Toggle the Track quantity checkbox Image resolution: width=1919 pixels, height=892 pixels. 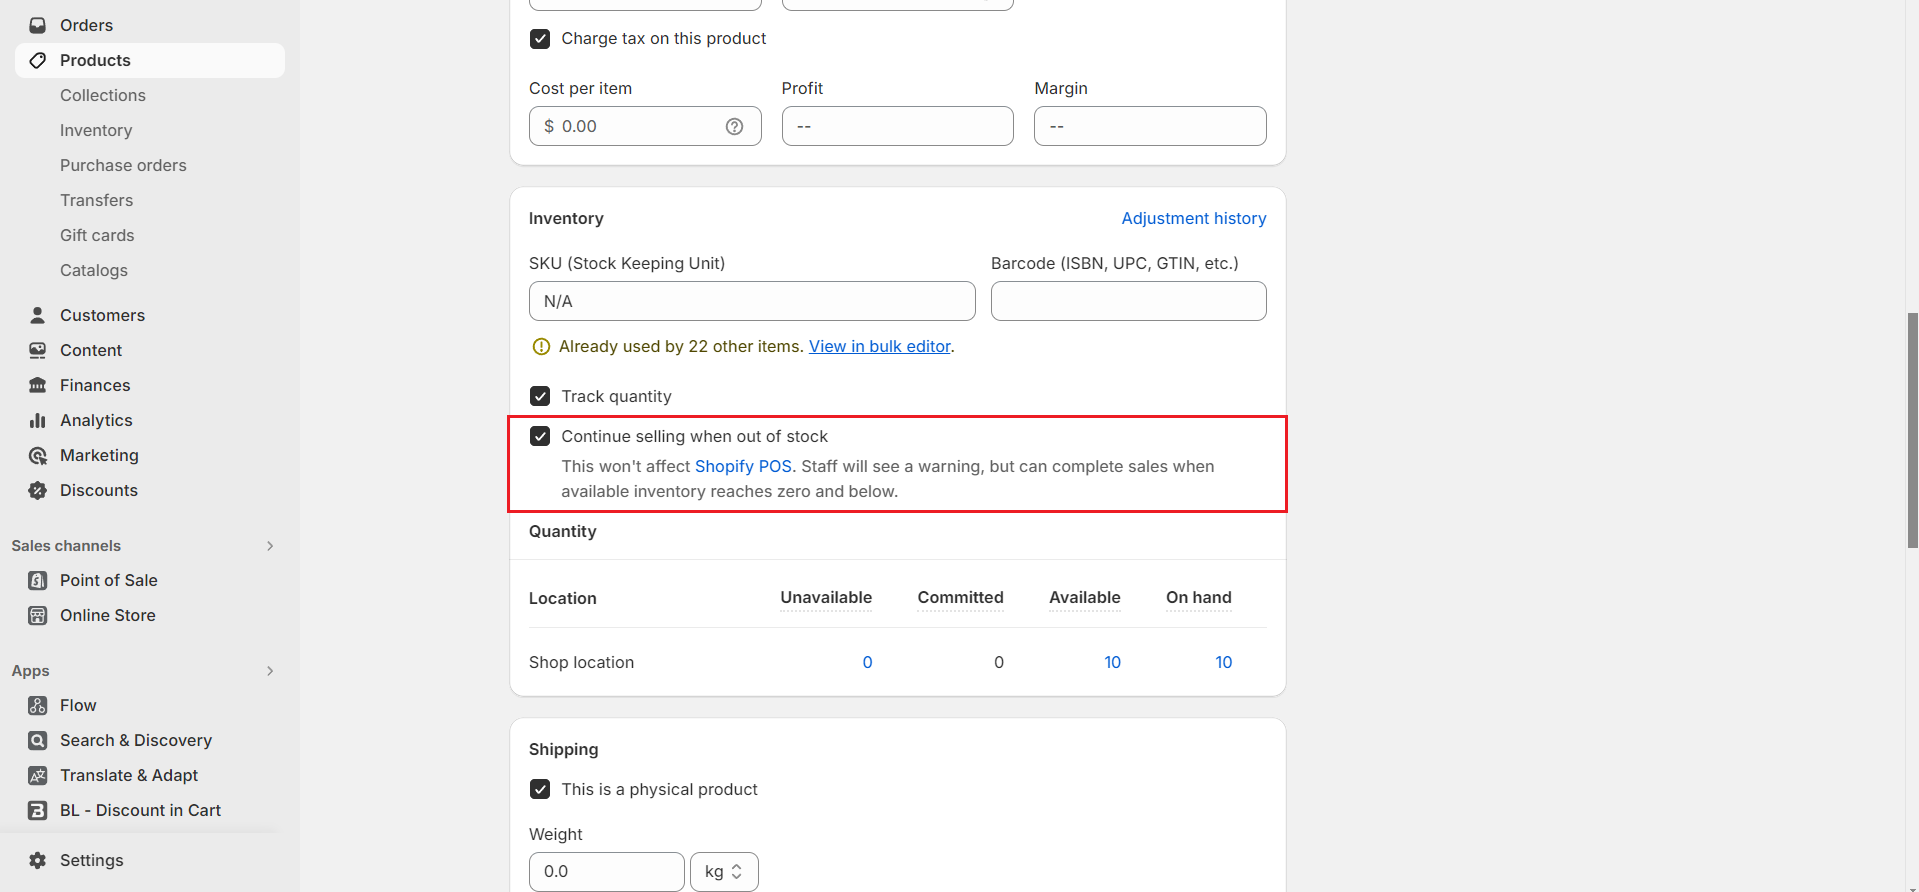(540, 397)
